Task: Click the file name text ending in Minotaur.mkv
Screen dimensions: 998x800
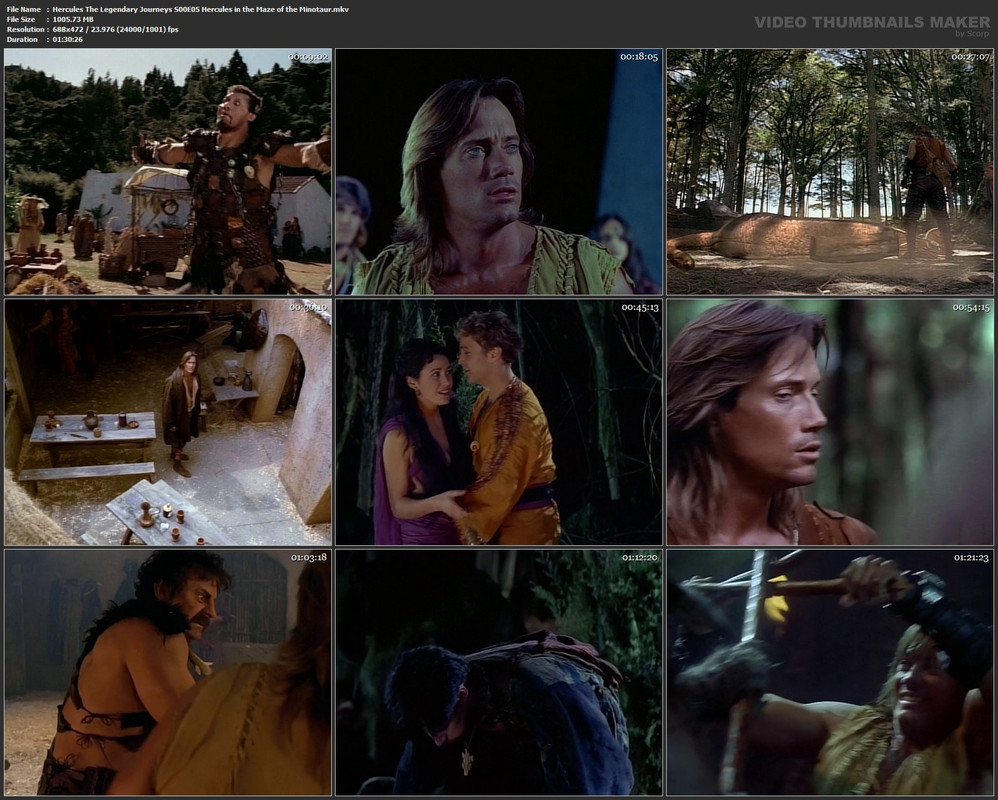Action: click(x=200, y=9)
